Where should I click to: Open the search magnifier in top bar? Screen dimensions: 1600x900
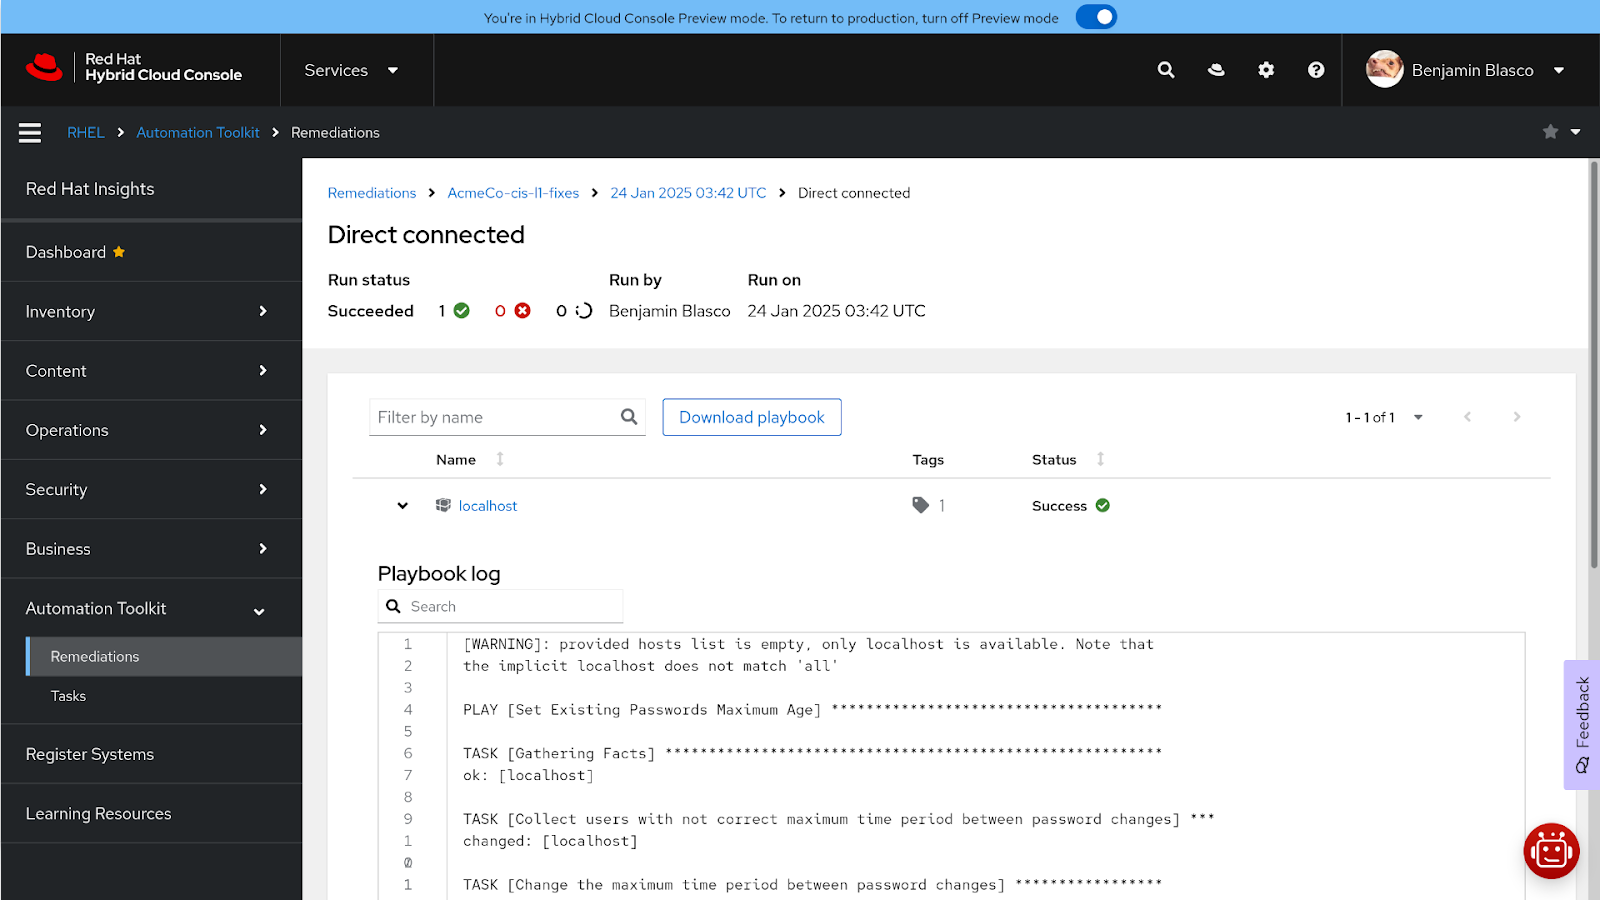tap(1166, 70)
